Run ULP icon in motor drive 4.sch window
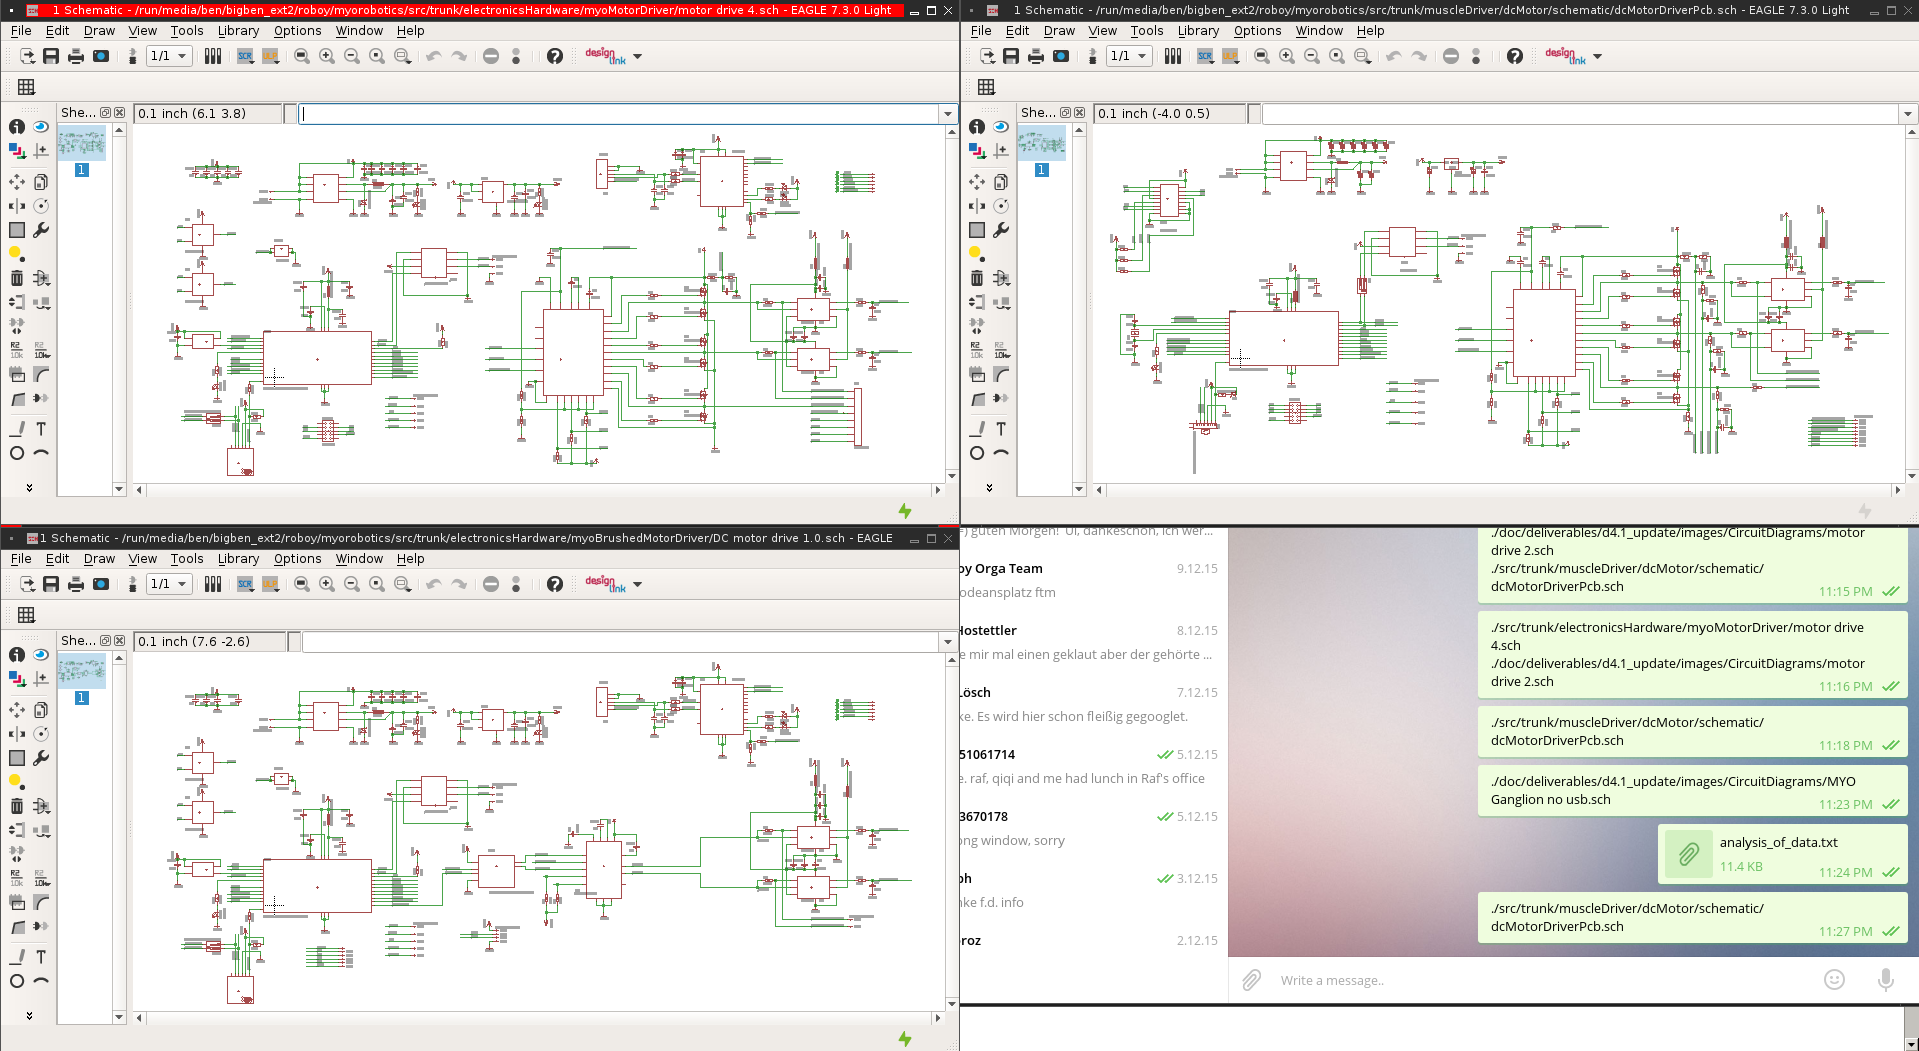This screenshot has height=1051, width=1919. [270, 56]
